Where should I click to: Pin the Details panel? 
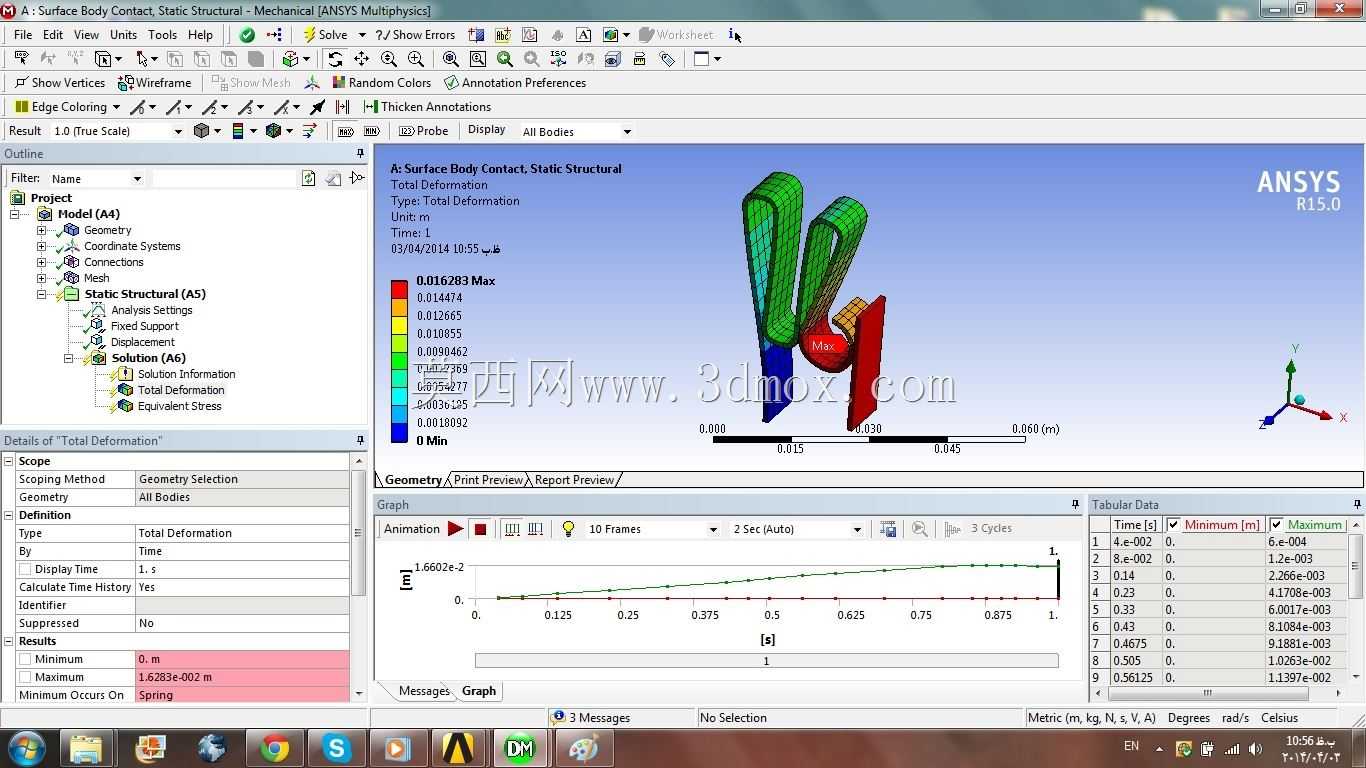tap(360, 441)
